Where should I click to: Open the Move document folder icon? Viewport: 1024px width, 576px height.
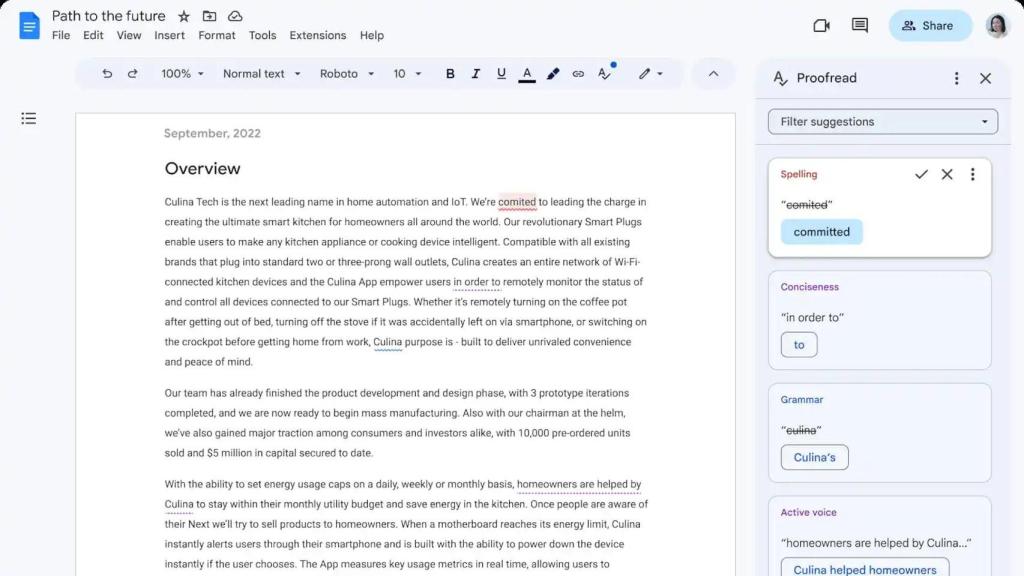[x=209, y=16]
